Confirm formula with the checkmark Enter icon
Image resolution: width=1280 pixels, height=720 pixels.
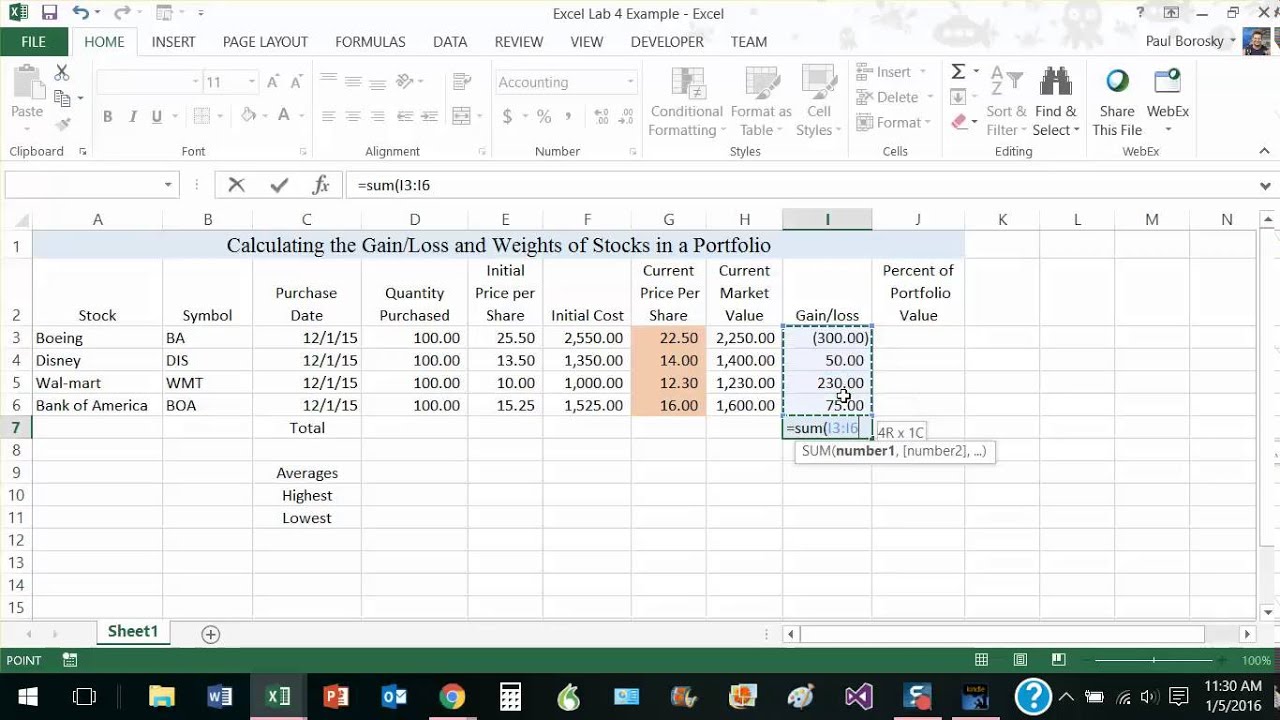point(279,185)
